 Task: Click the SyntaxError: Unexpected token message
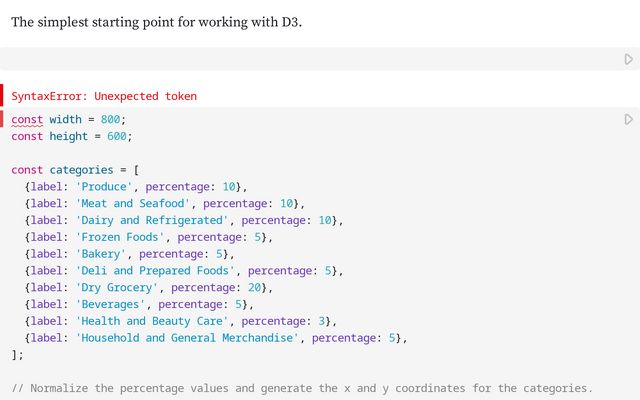104,96
